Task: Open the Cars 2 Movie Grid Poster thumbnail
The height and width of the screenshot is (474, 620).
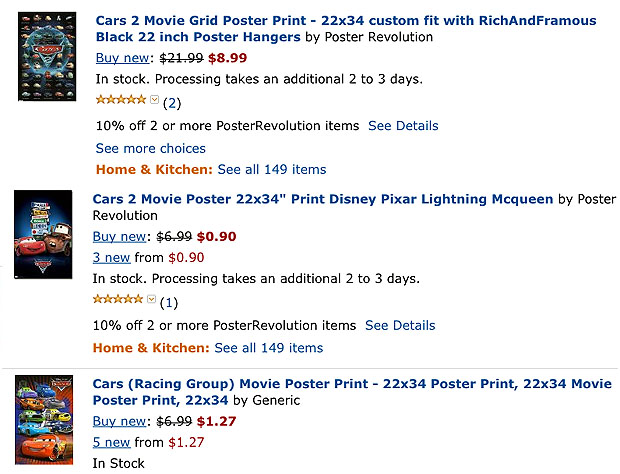Action: [x=47, y=56]
